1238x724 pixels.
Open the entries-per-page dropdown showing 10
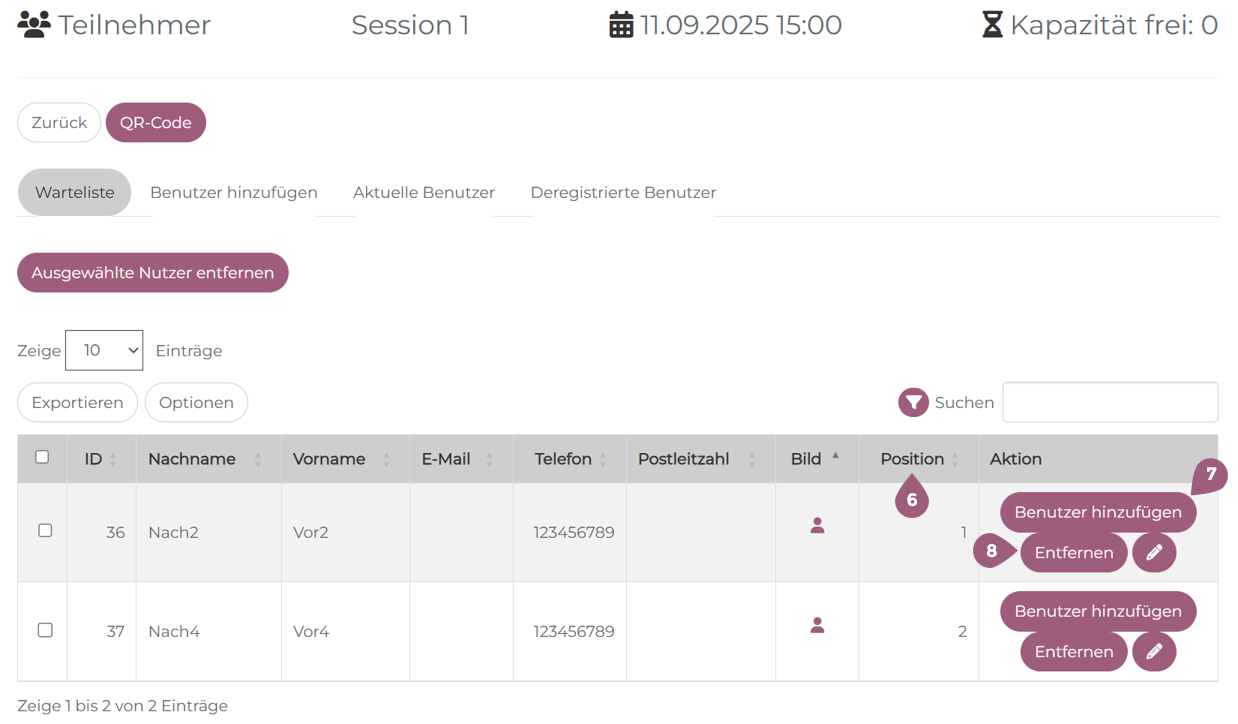(104, 350)
